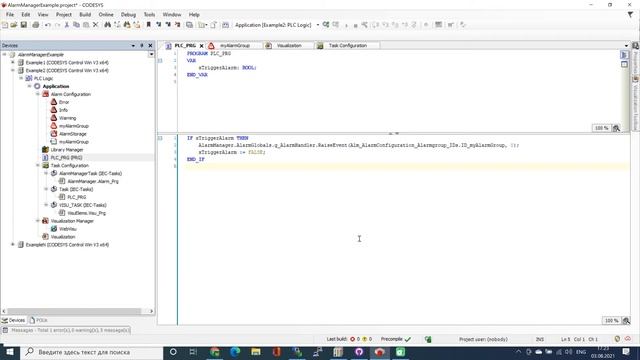
Task: Click the Error alarm class icon
Action: point(53,102)
